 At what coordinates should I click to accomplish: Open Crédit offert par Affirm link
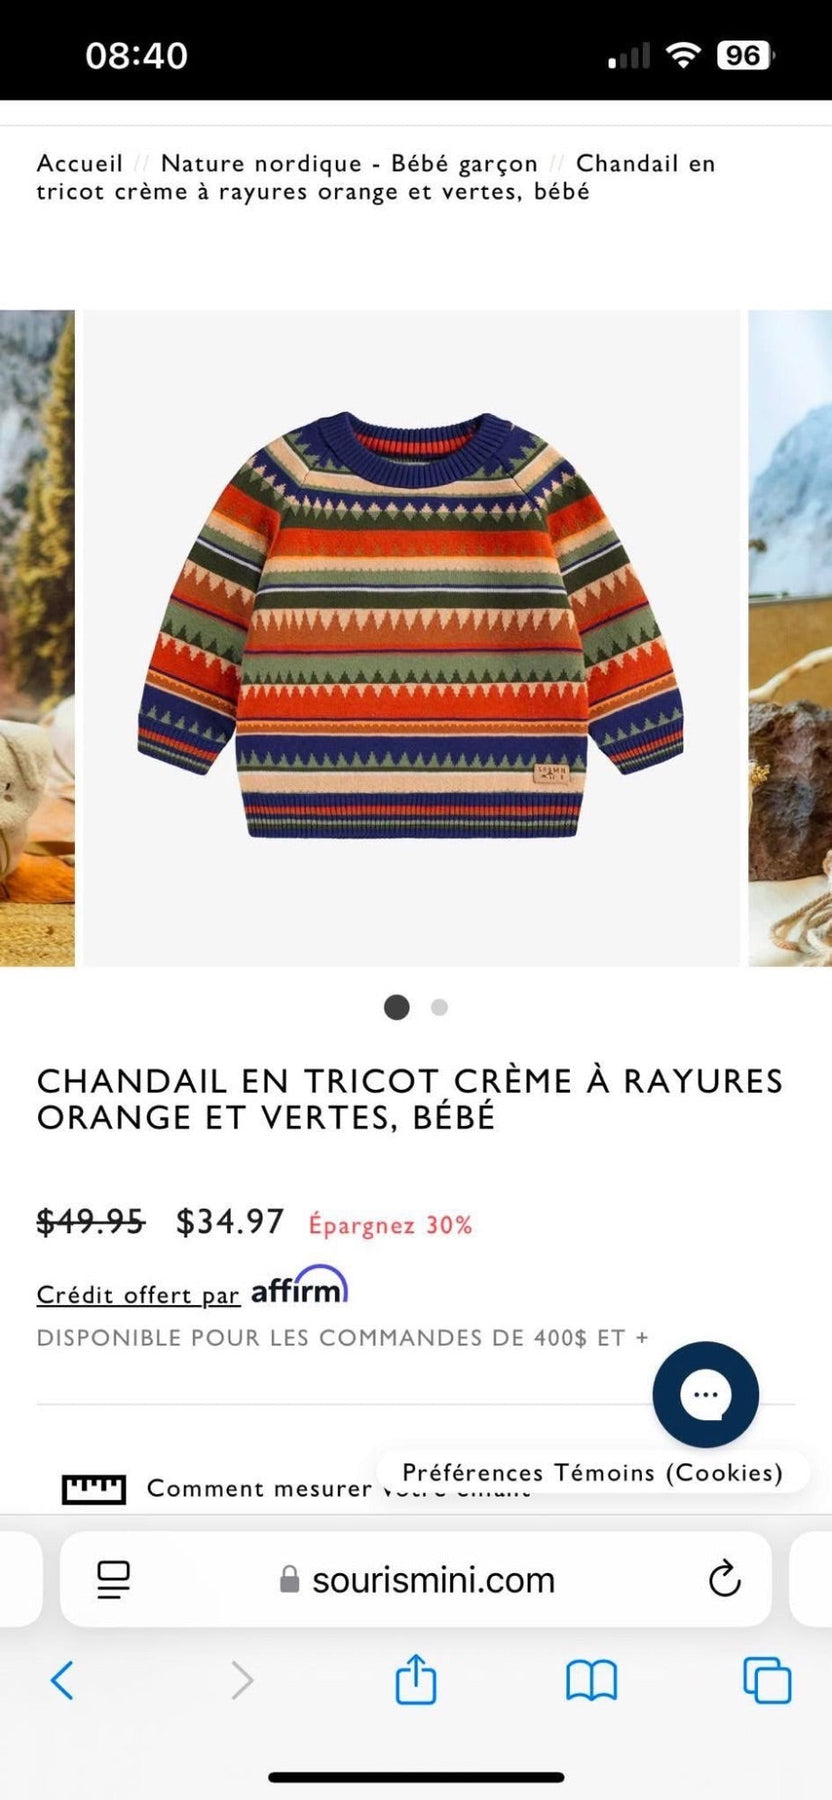[192, 1288]
